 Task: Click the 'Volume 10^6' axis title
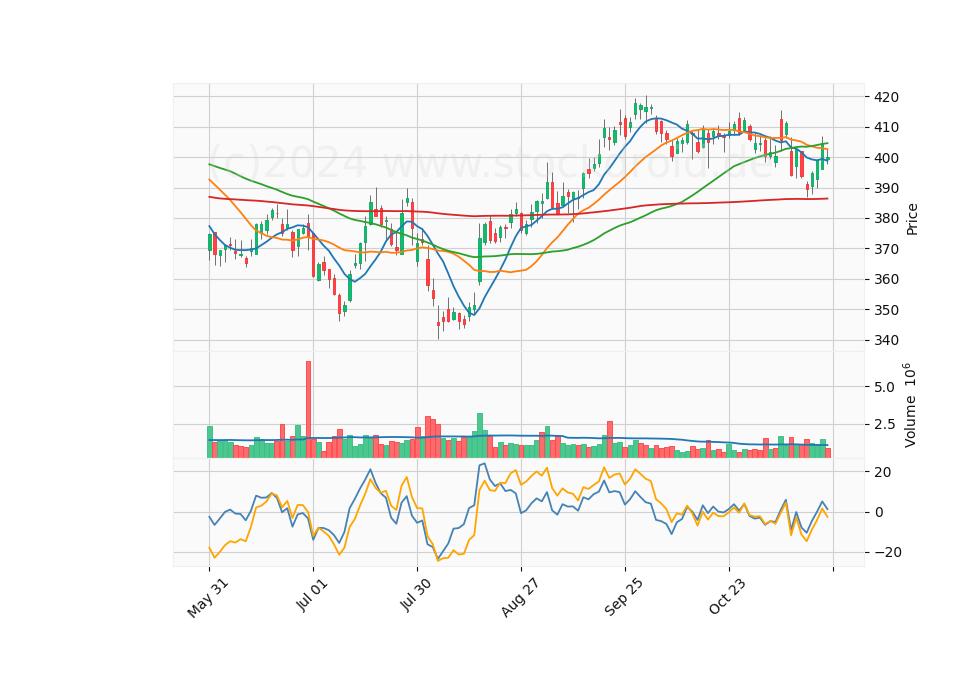point(910,405)
